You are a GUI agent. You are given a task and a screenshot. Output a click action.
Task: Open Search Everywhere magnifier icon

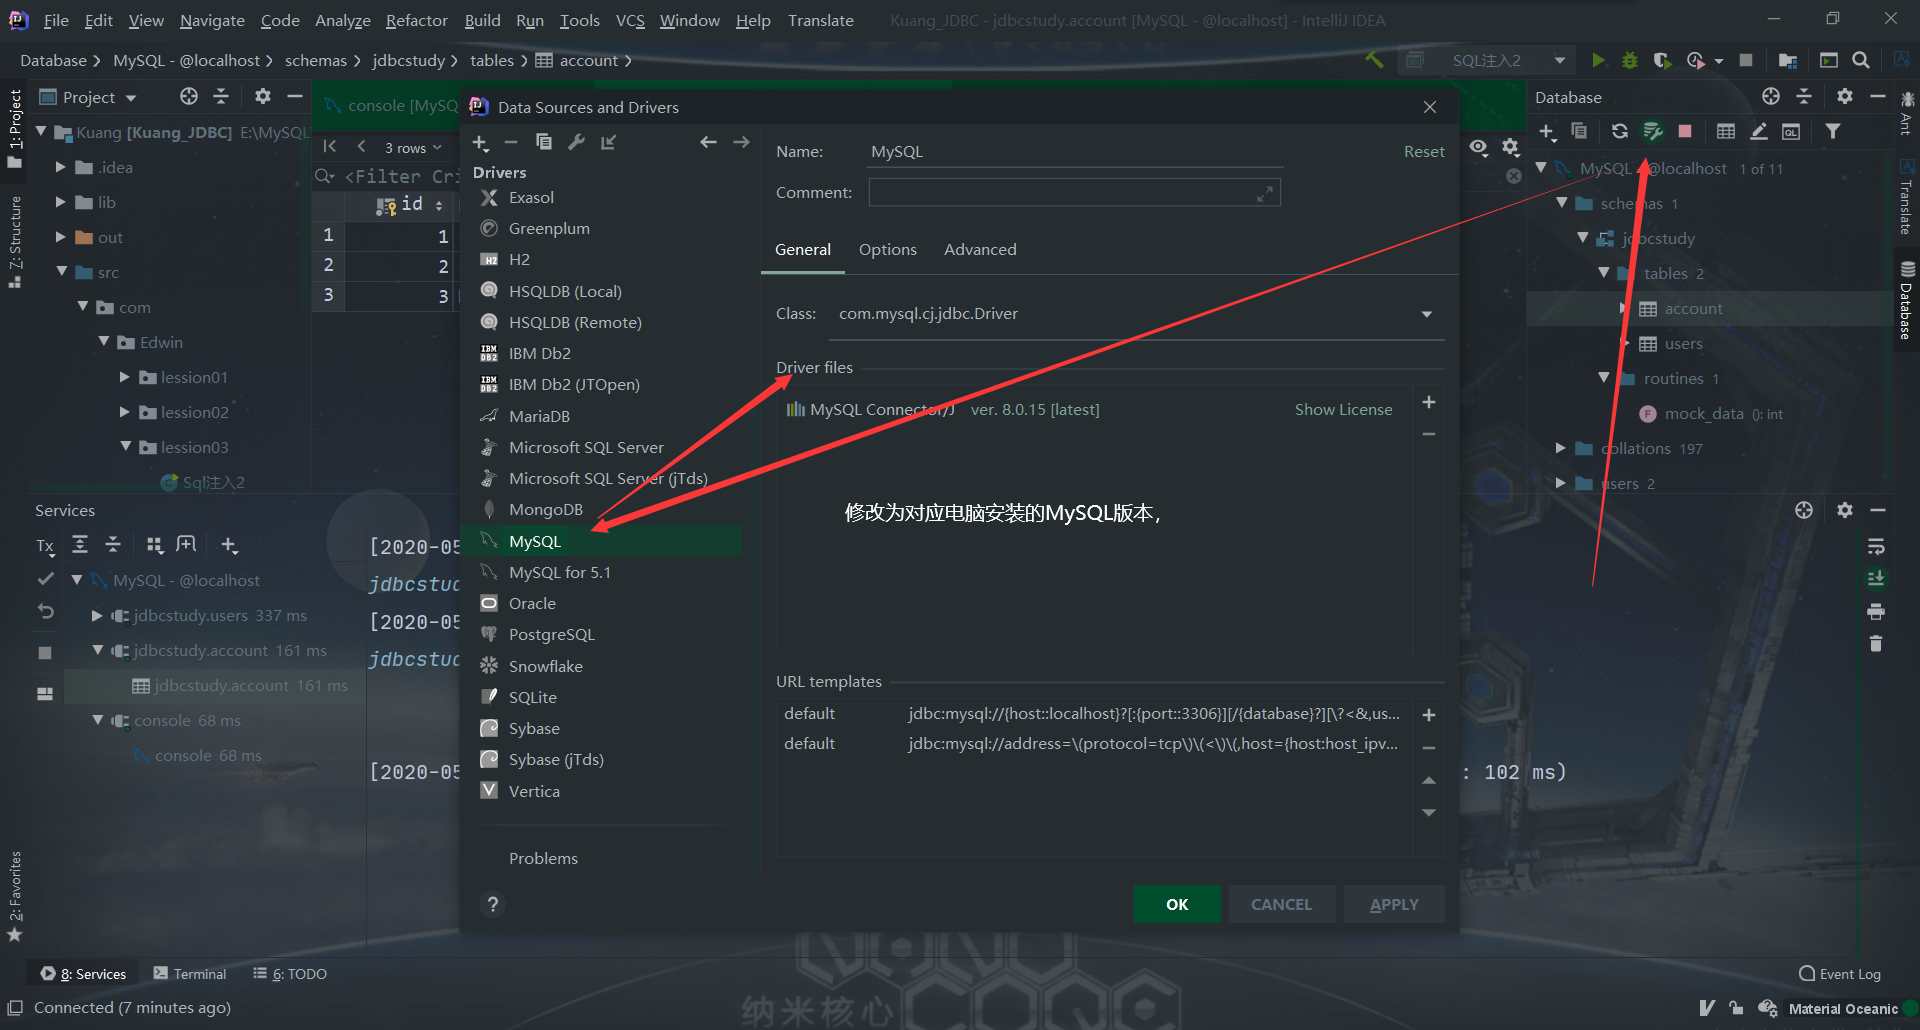click(1861, 61)
